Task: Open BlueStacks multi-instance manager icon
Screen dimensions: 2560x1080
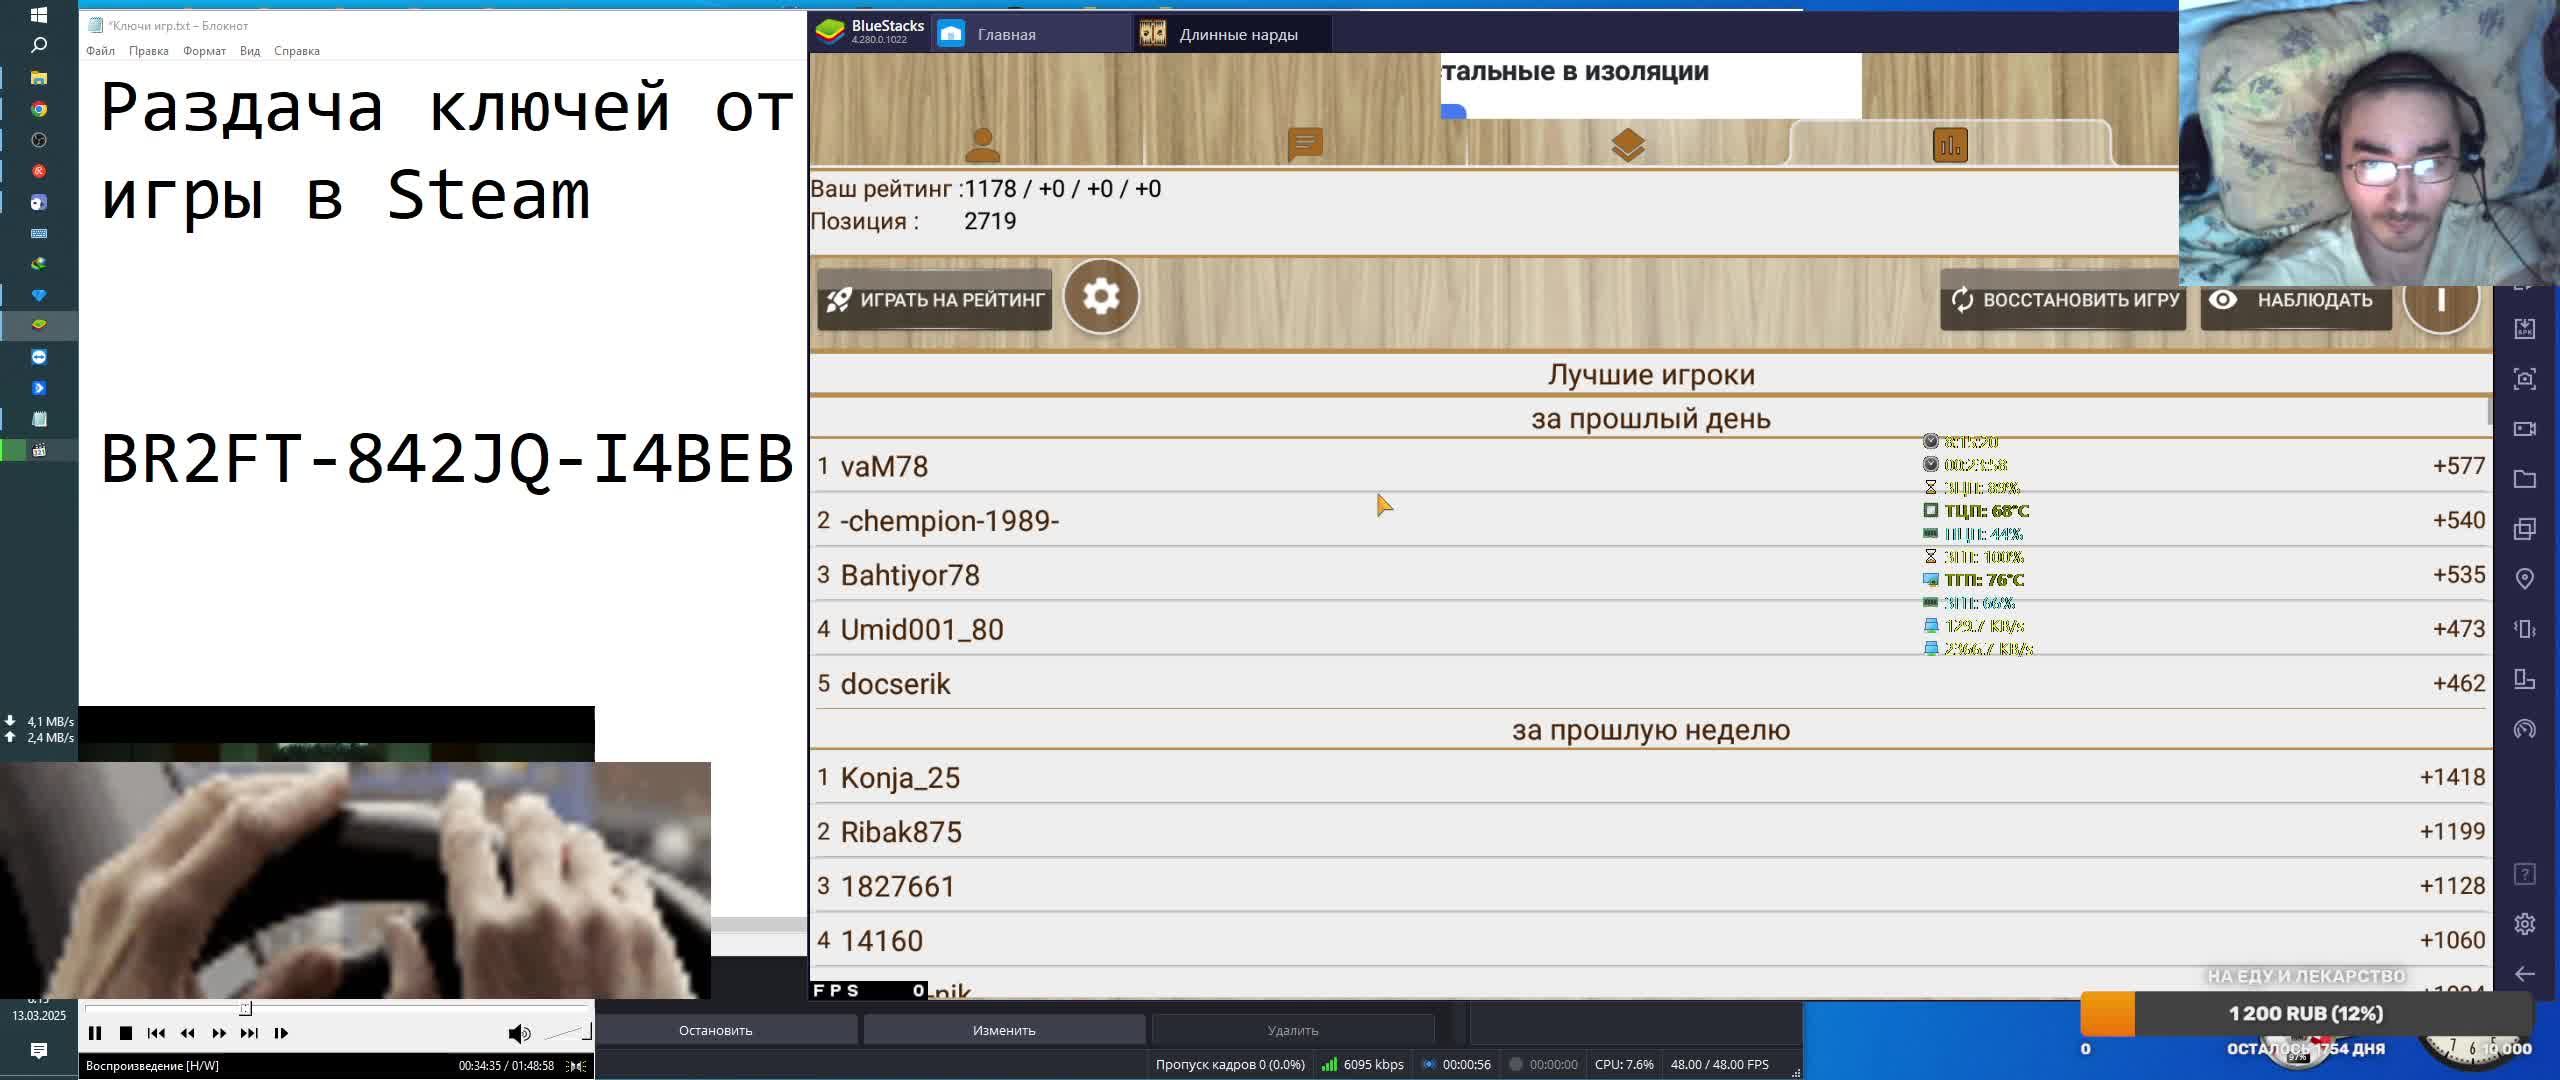Action: (2525, 529)
